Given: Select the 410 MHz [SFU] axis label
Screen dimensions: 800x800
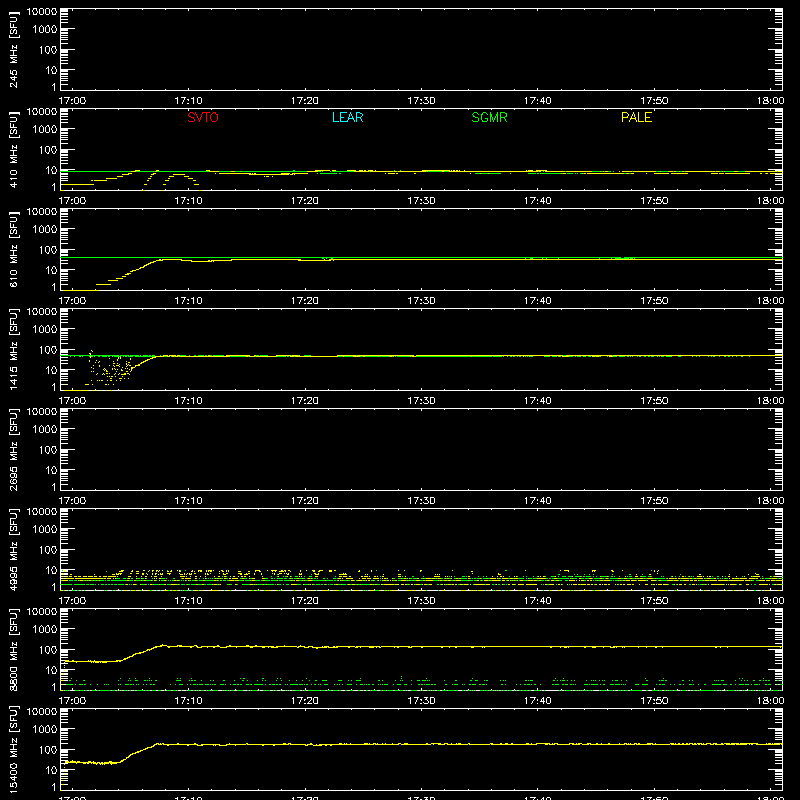Looking at the screenshot, I should tap(13, 149).
